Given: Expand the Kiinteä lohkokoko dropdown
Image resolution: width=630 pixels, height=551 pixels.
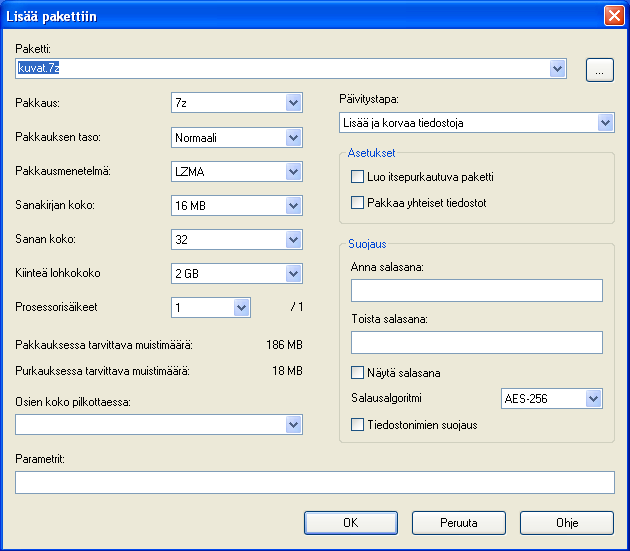Looking at the screenshot, I should [237, 274].
